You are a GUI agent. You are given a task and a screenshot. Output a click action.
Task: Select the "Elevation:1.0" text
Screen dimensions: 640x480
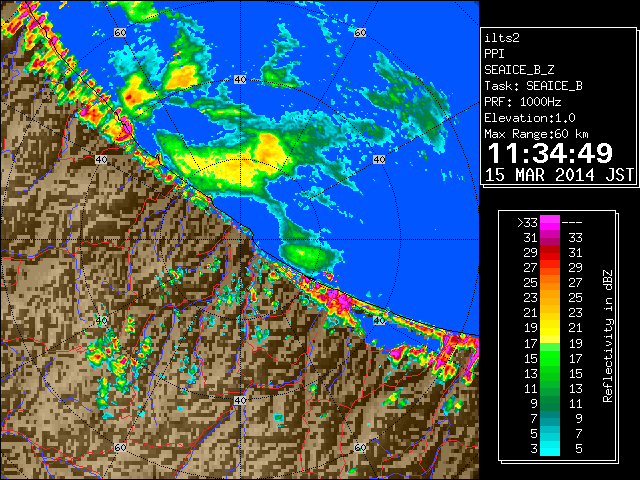(530, 118)
